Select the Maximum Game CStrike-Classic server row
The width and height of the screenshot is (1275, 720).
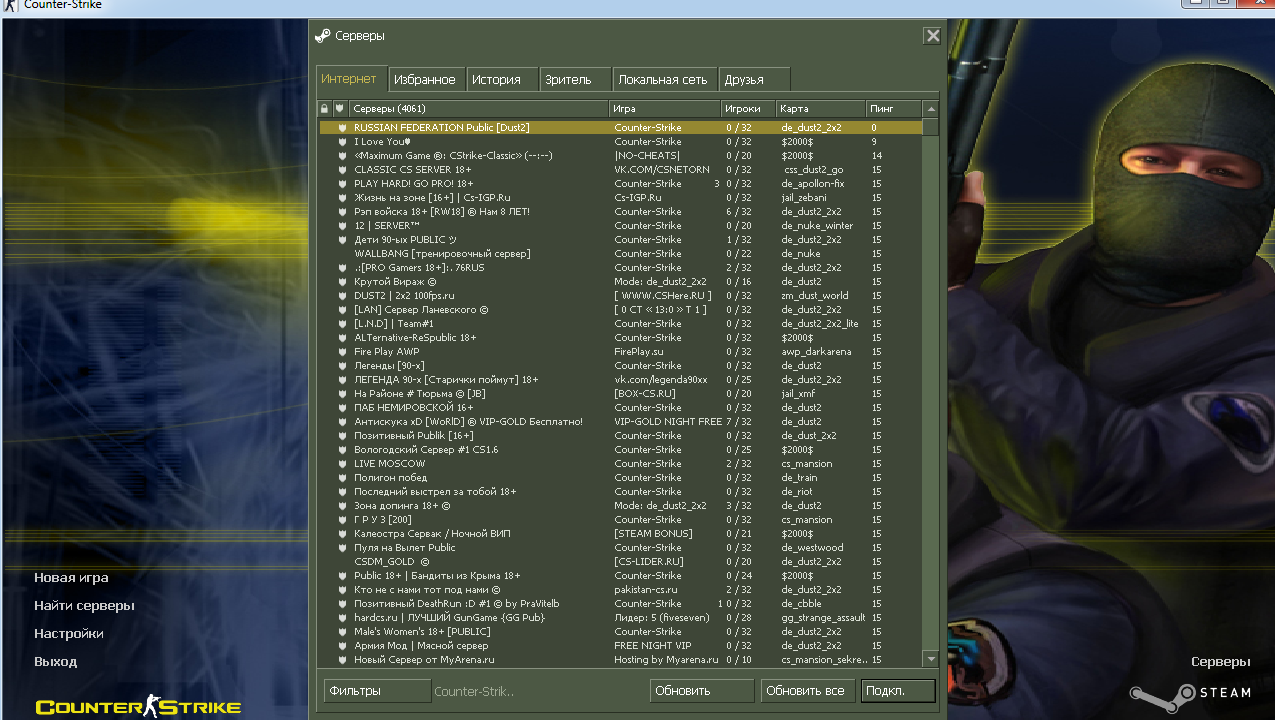[x=620, y=156]
